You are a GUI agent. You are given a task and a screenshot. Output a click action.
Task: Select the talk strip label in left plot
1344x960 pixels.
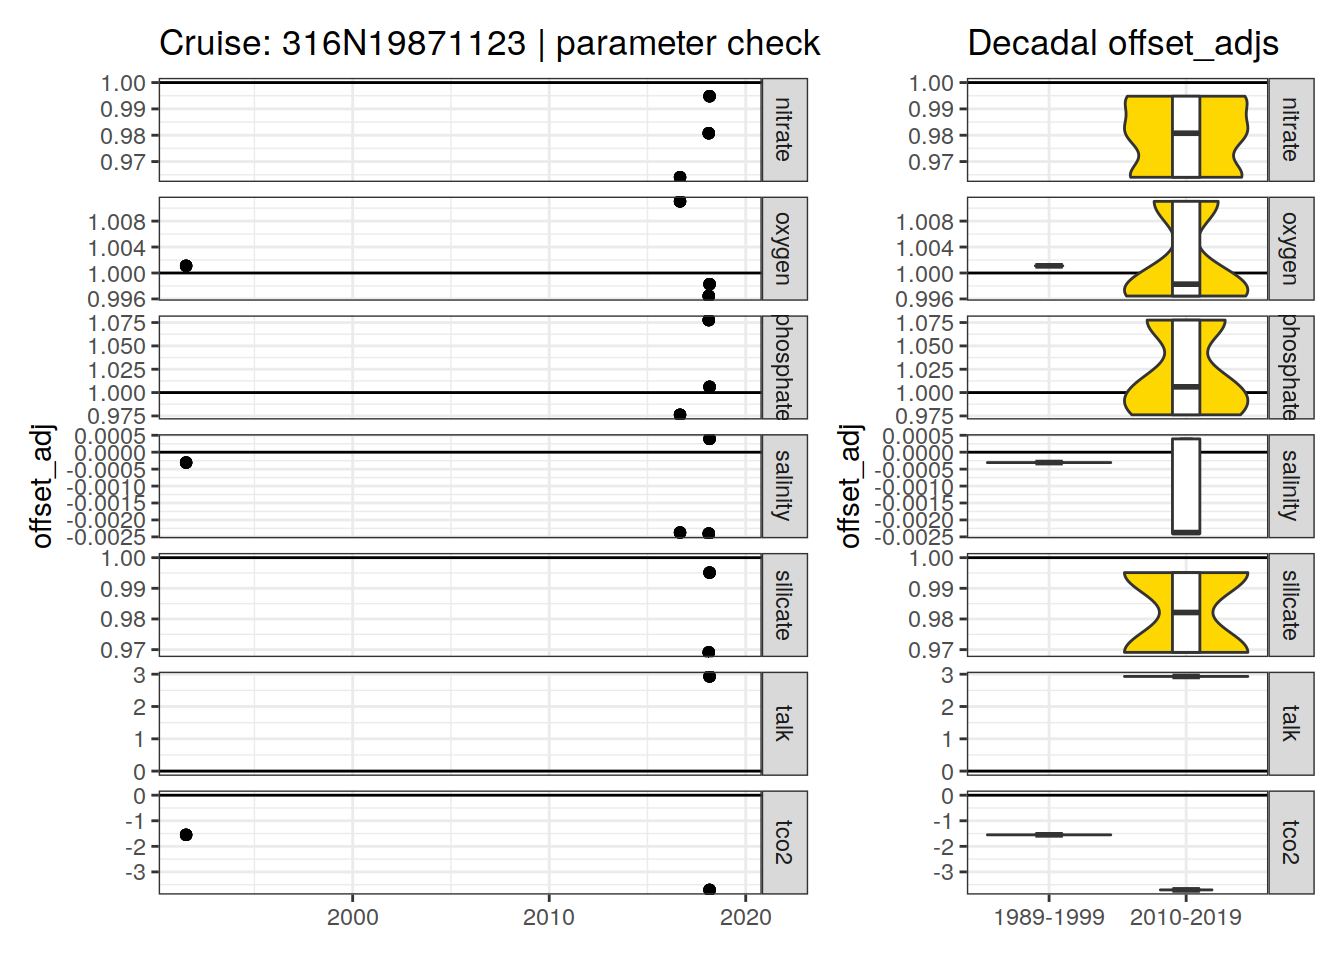click(x=784, y=723)
